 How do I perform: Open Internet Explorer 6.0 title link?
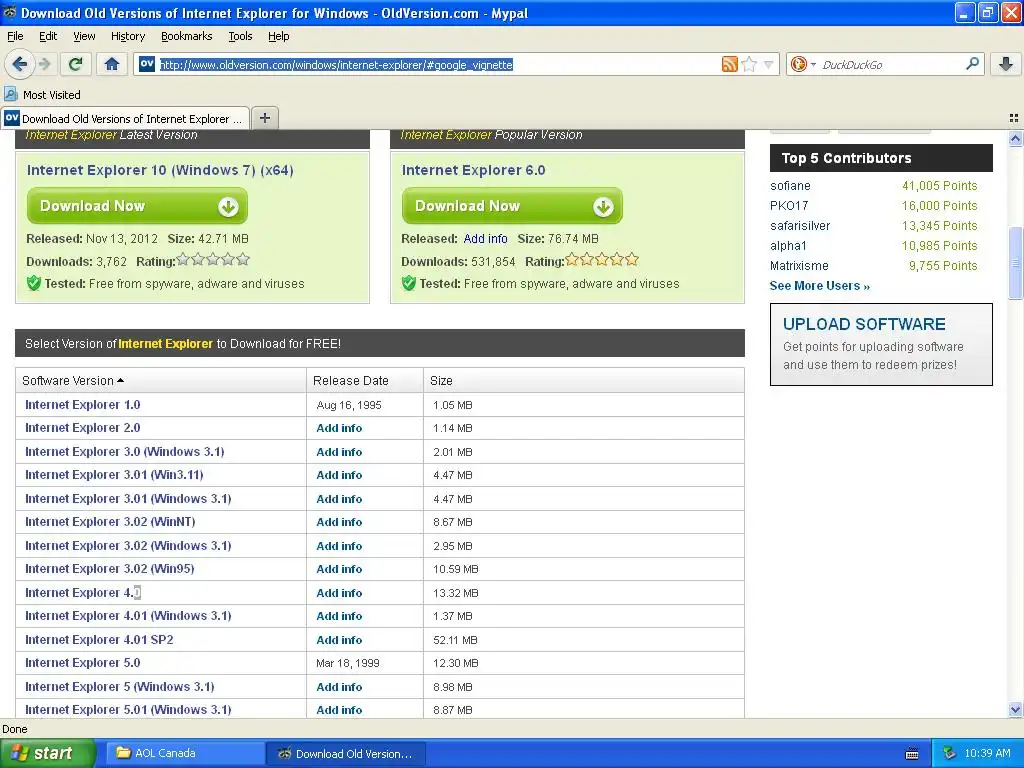coord(473,170)
